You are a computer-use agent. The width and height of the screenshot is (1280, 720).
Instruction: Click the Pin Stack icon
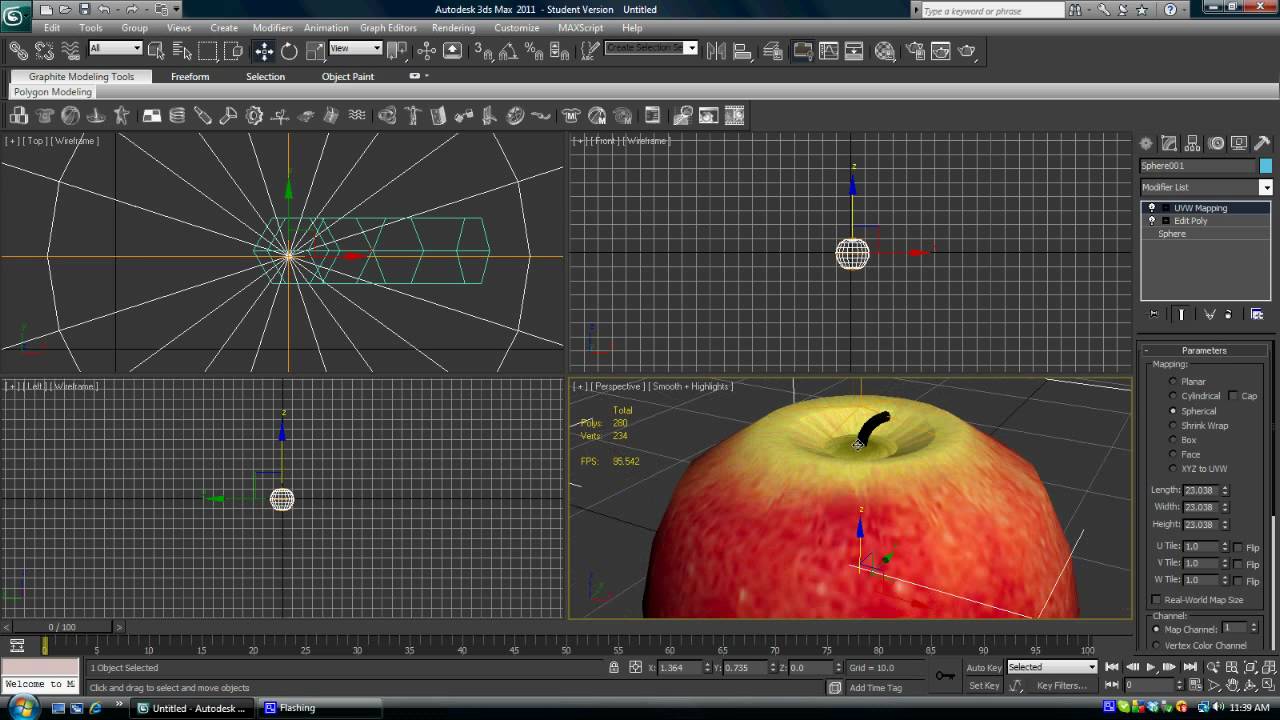point(1154,314)
